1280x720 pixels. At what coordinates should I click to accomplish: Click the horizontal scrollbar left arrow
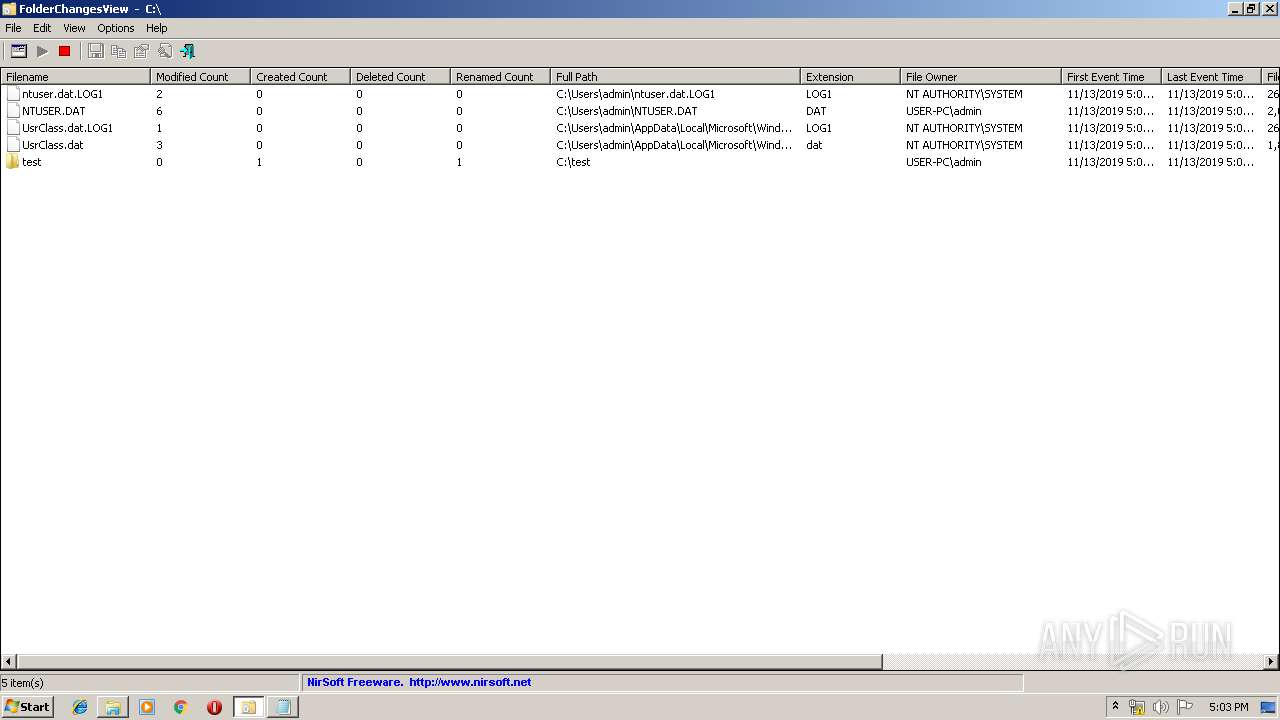click(9, 661)
